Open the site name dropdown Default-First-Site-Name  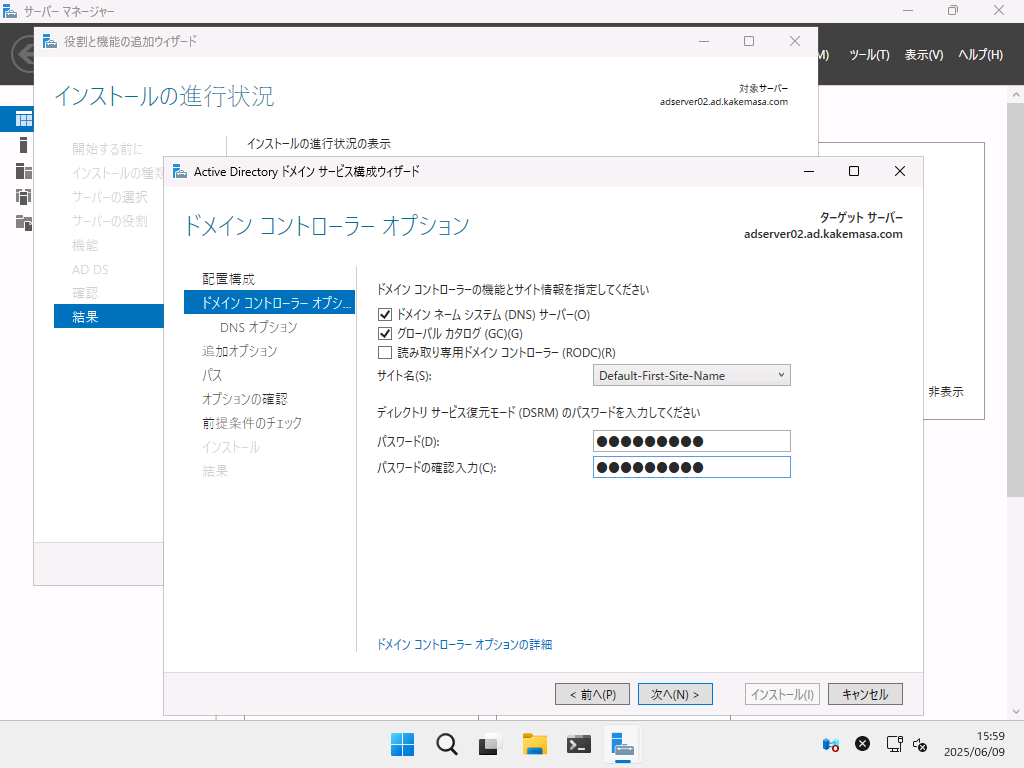point(692,376)
